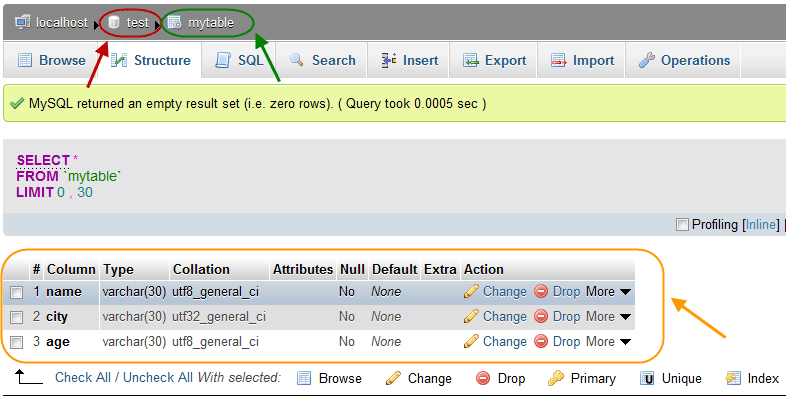The image size is (786, 401).
Task: Click the varchar(30) type in the age row
Action: 134,342
